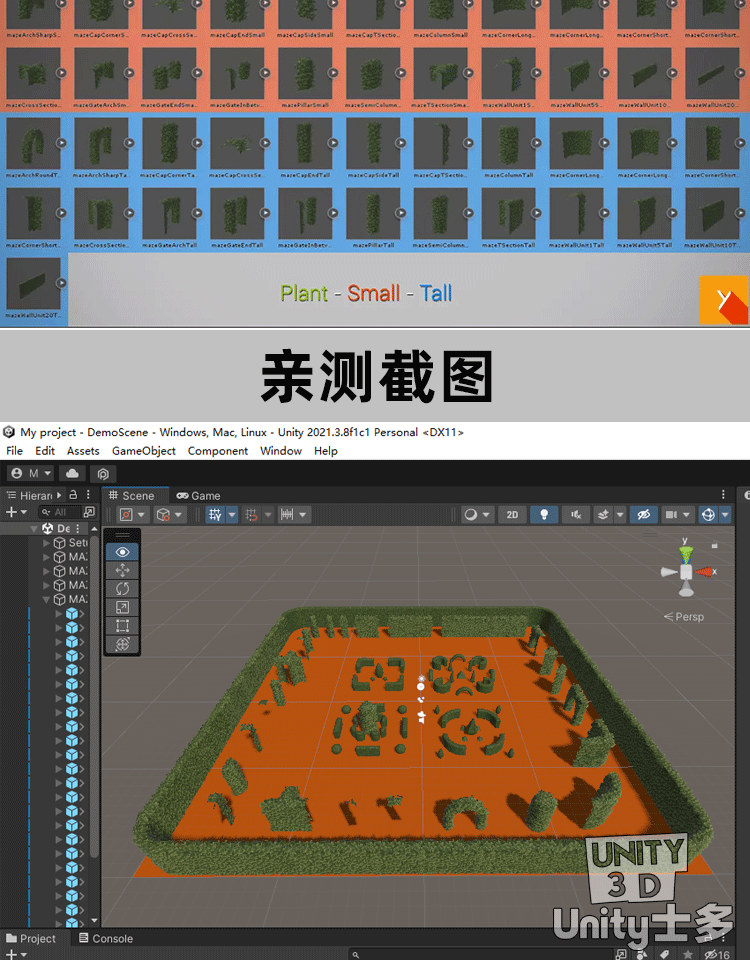Toggle scene audio mute
This screenshot has width=750, height=960.
(x=575, y=514)
